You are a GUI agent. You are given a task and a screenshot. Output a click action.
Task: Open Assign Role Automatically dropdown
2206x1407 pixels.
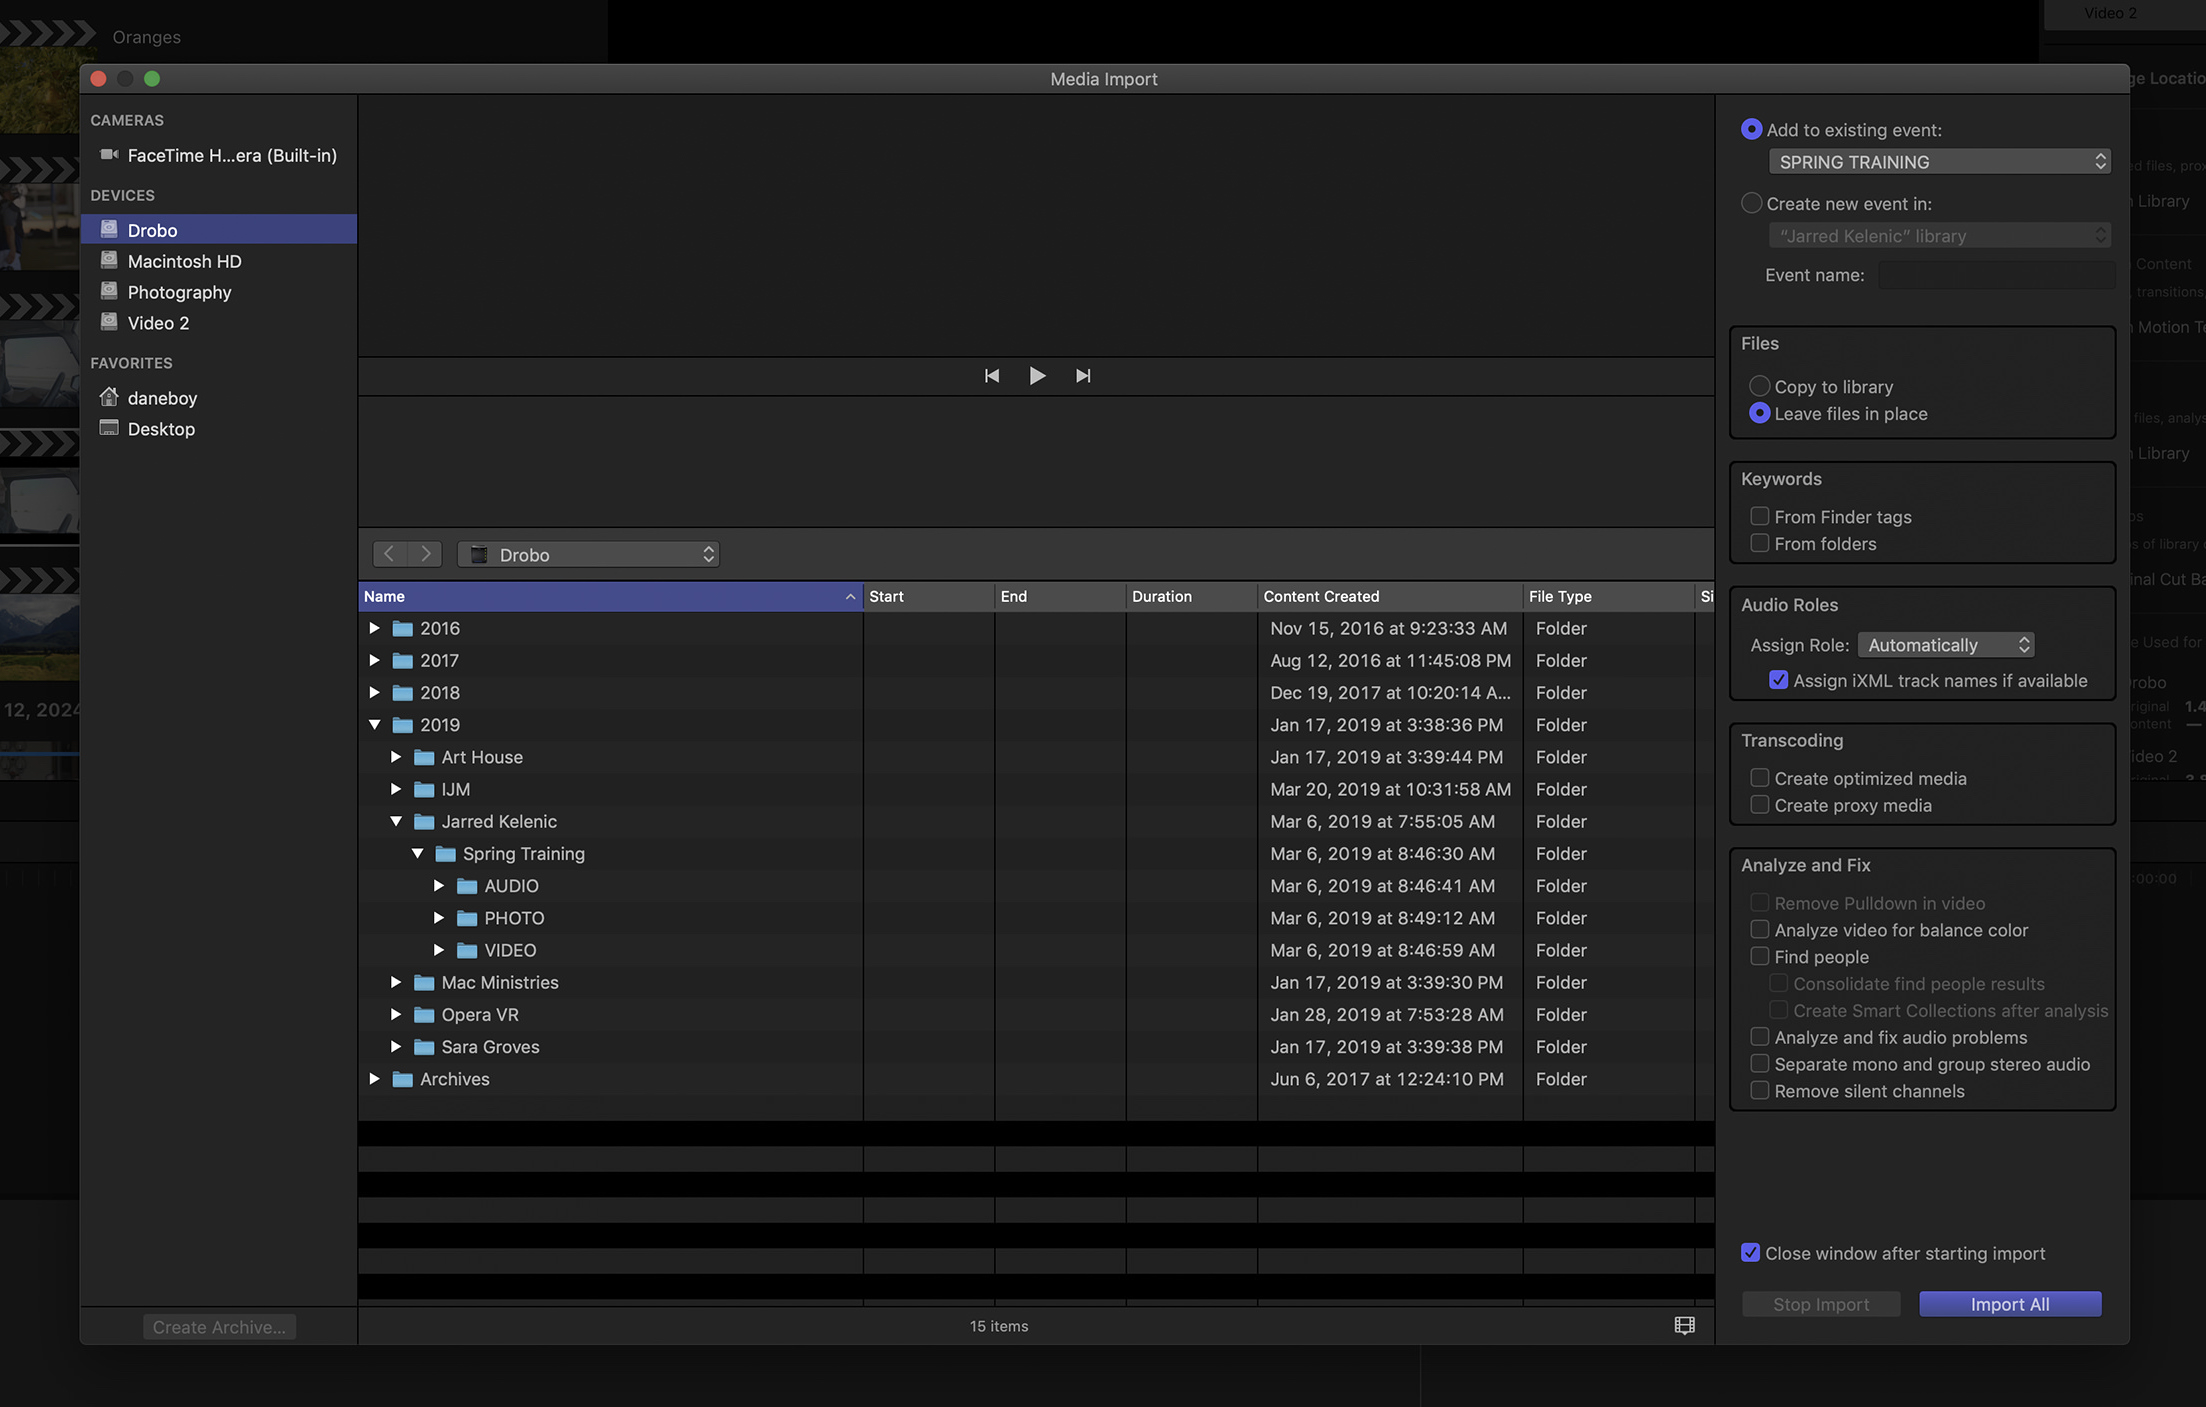[x=1946, y=645]
